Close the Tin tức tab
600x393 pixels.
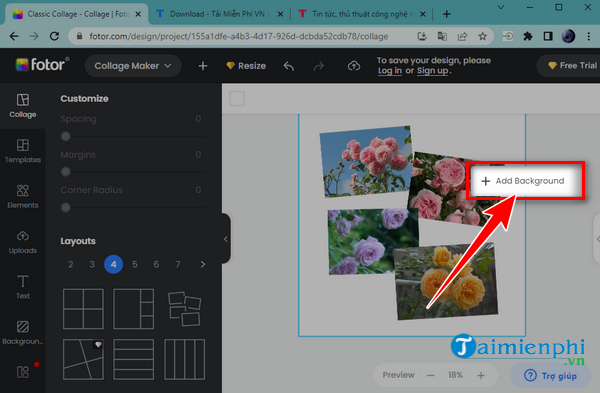point(422,14)
